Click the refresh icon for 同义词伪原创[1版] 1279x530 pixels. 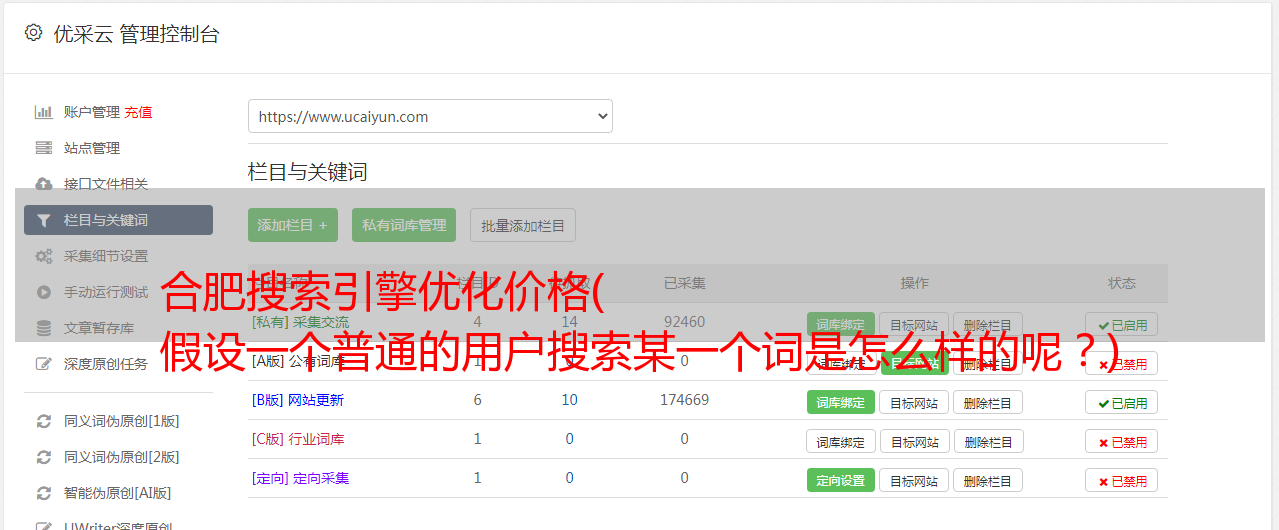tap(44, 421)
